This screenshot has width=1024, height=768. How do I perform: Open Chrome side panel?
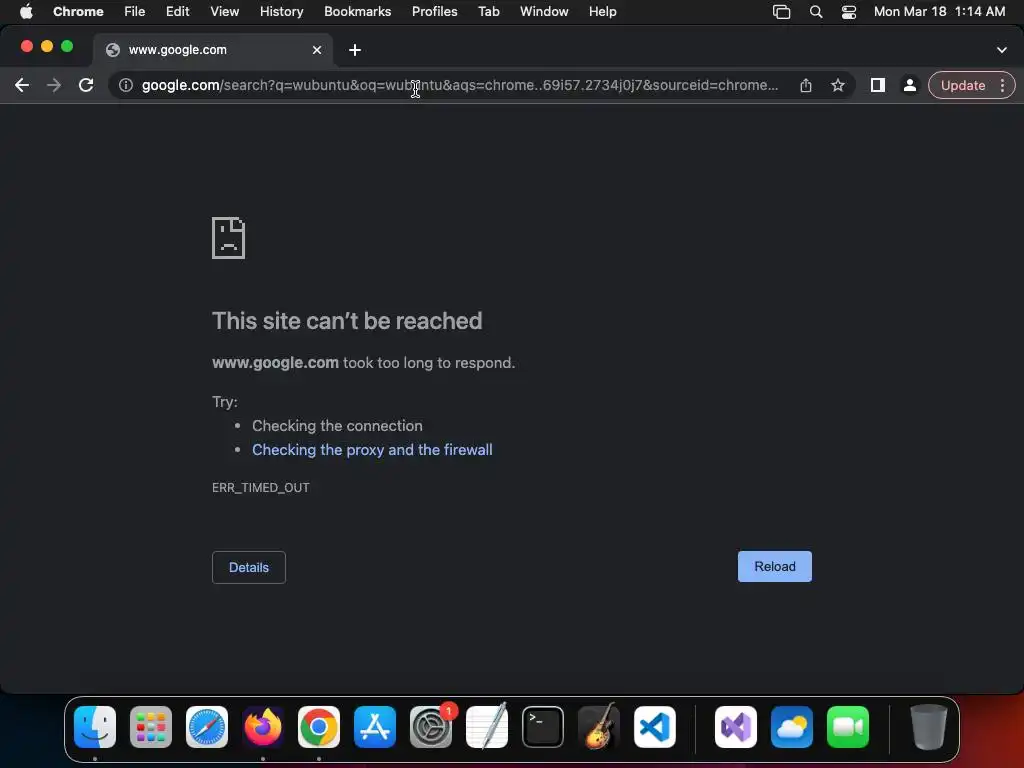click(x=878, y=86)
